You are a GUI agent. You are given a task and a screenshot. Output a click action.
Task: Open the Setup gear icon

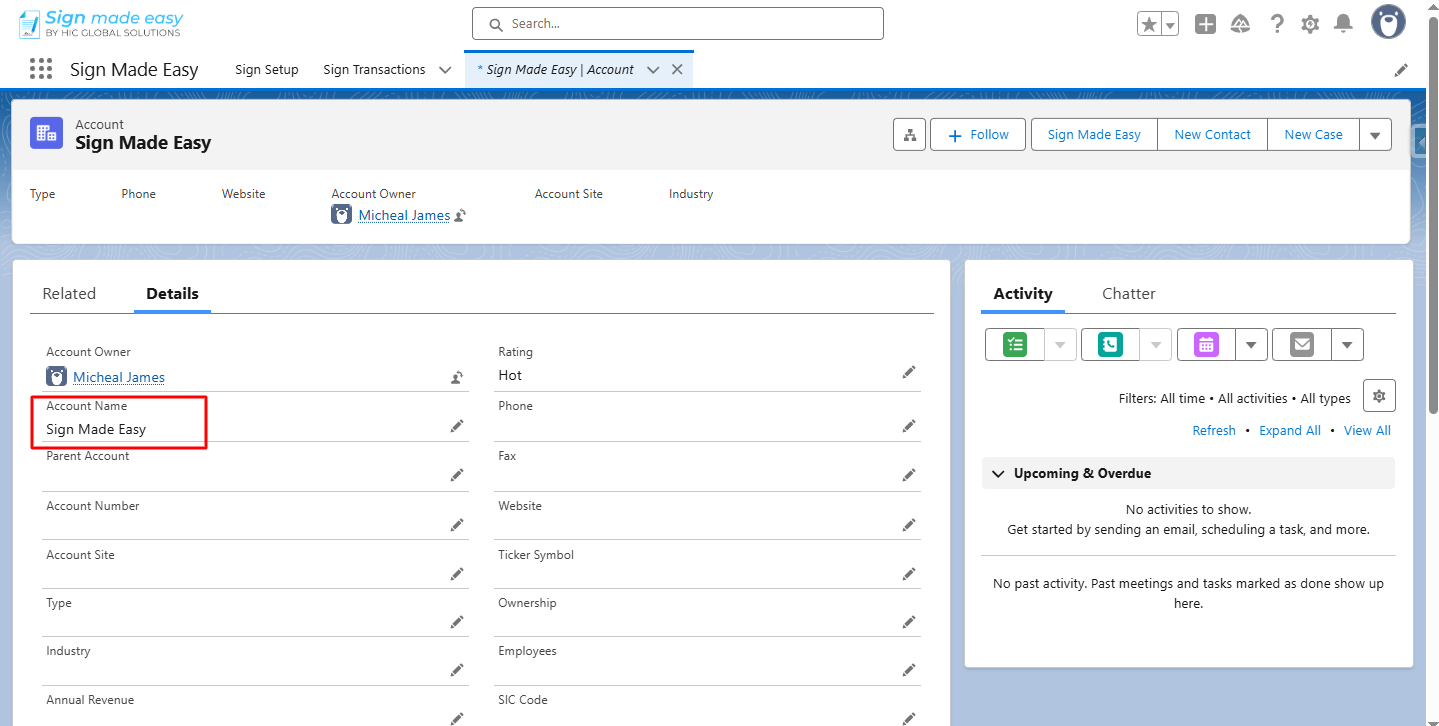tap(1310, 25)
